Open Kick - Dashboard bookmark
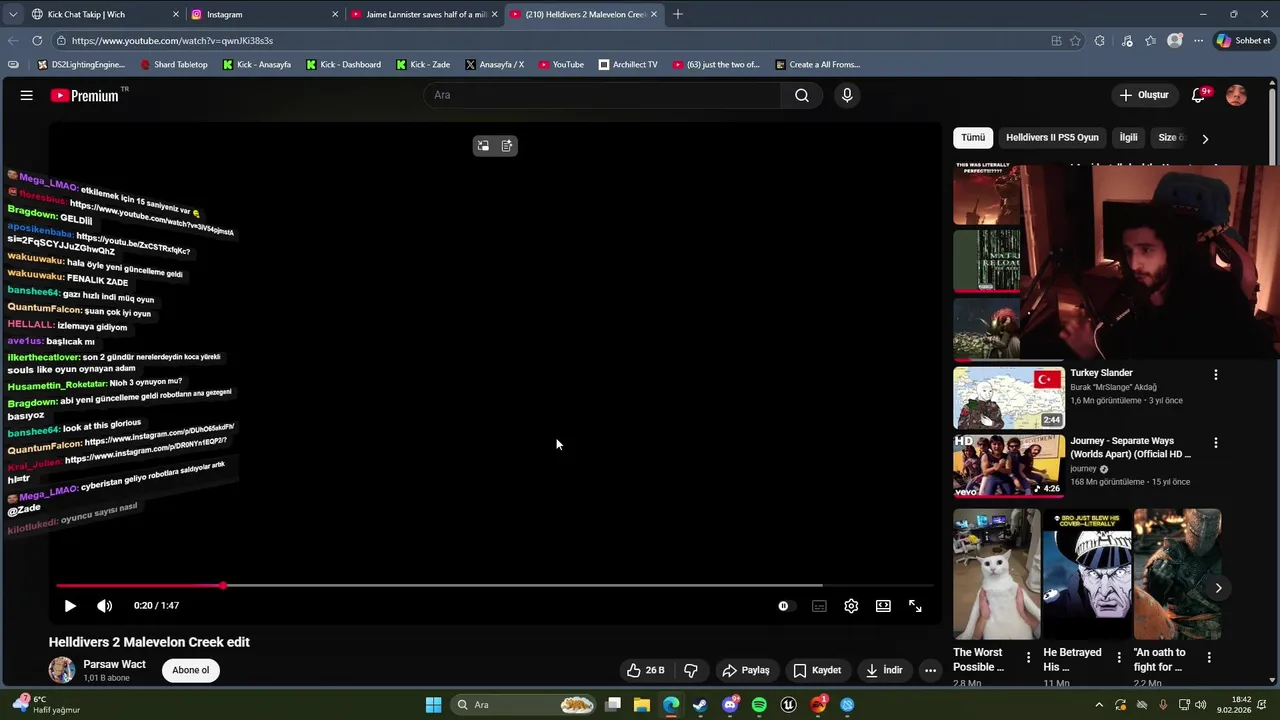This screenshot has height=720, width=1280. point(343,65)
